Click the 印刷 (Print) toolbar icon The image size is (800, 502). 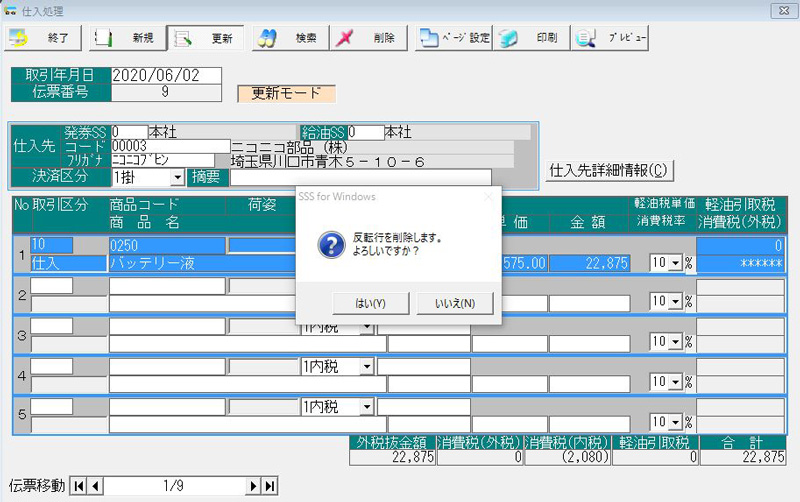click(x=532, y=39)
